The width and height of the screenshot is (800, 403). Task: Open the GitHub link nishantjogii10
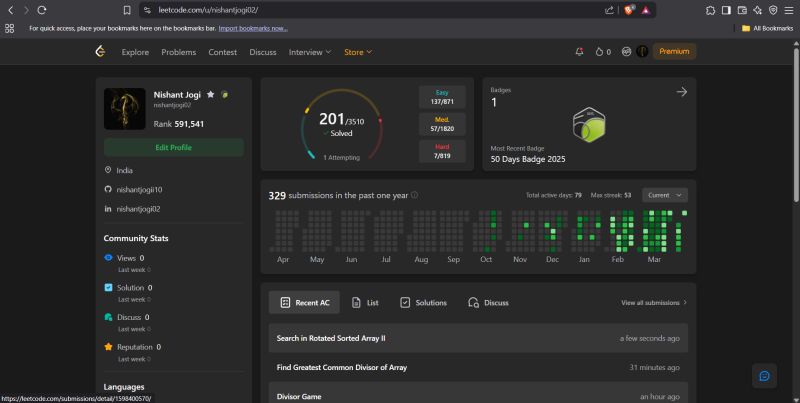139,190
